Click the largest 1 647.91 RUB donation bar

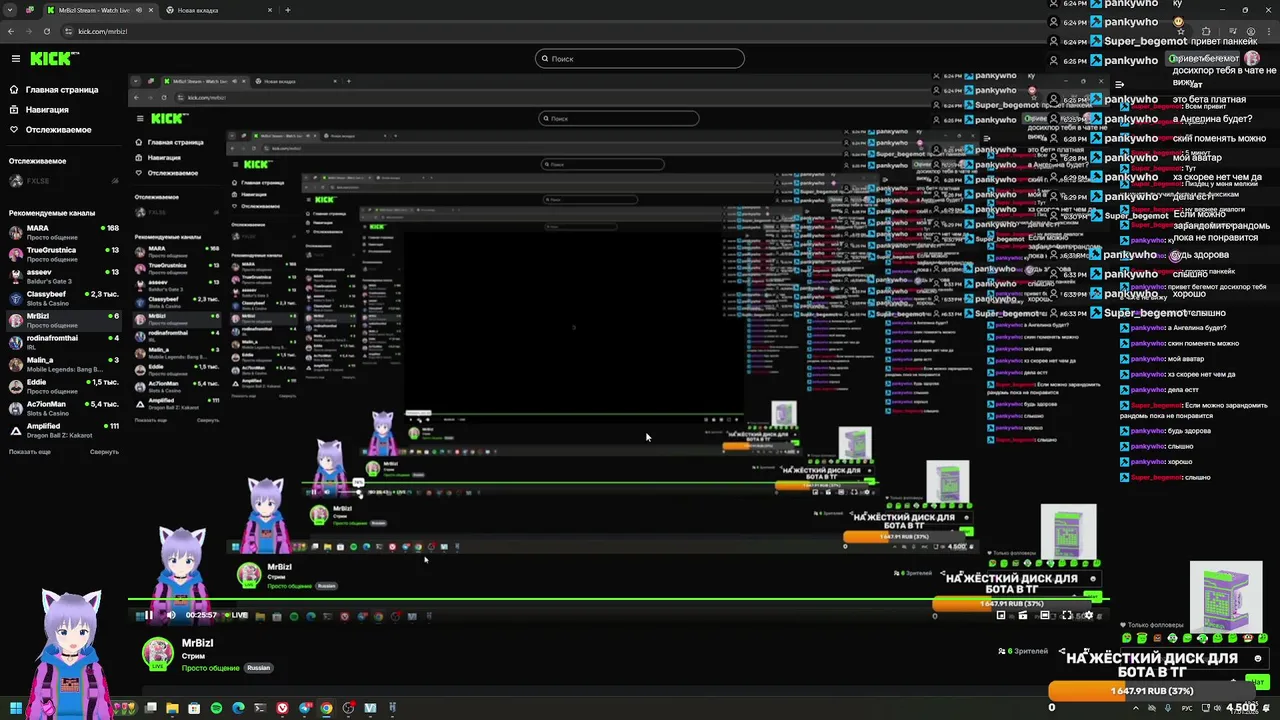(x=1153, y=691)
